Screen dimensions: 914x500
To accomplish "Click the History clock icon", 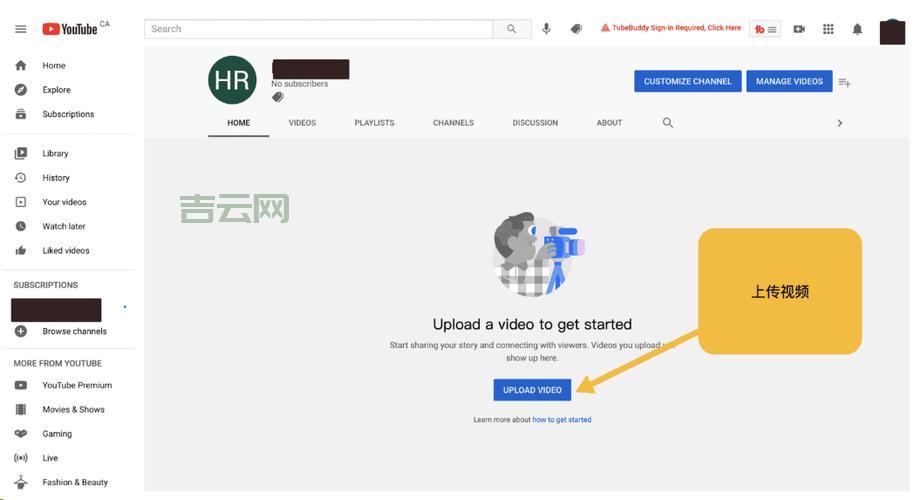I will (x=20, y=178).
